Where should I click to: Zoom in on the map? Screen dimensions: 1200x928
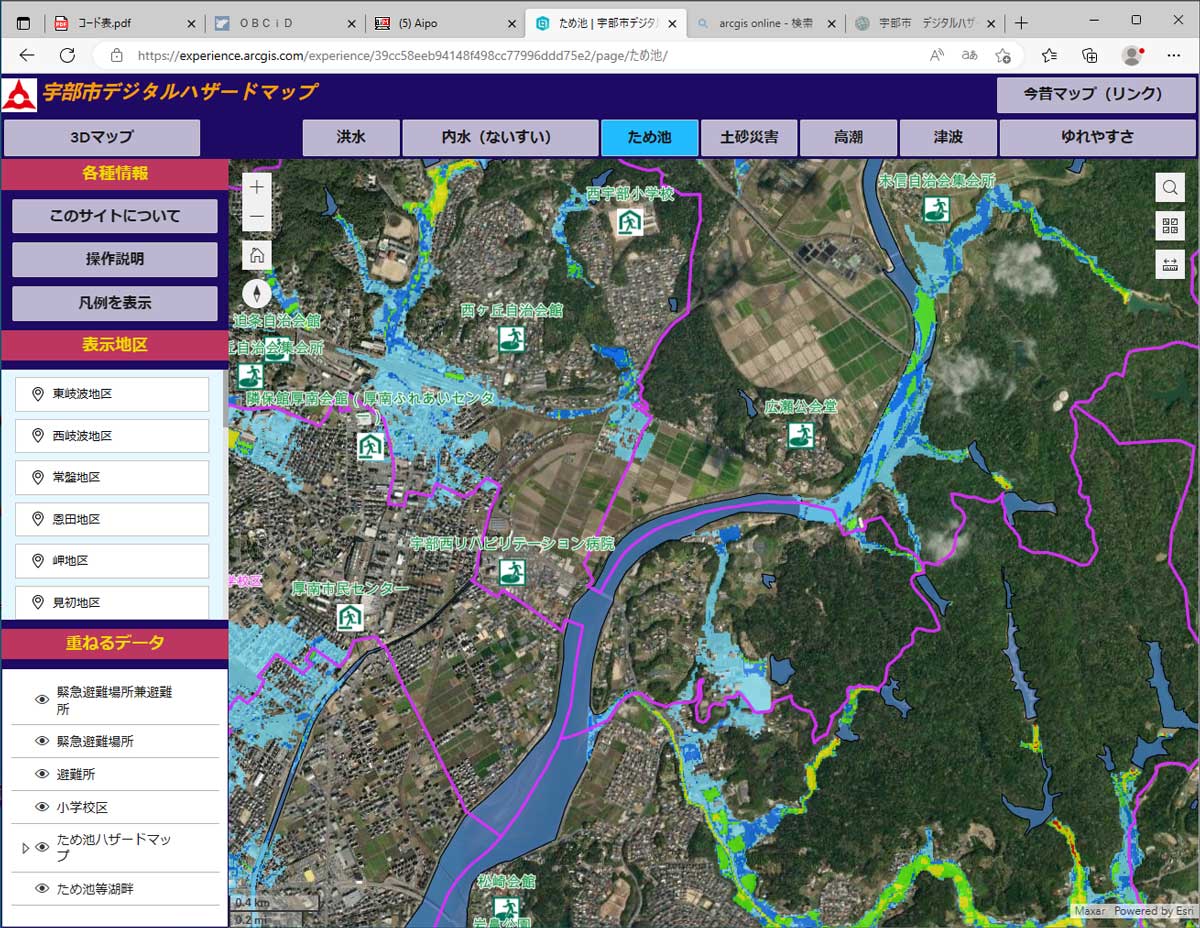pos(257,187)
